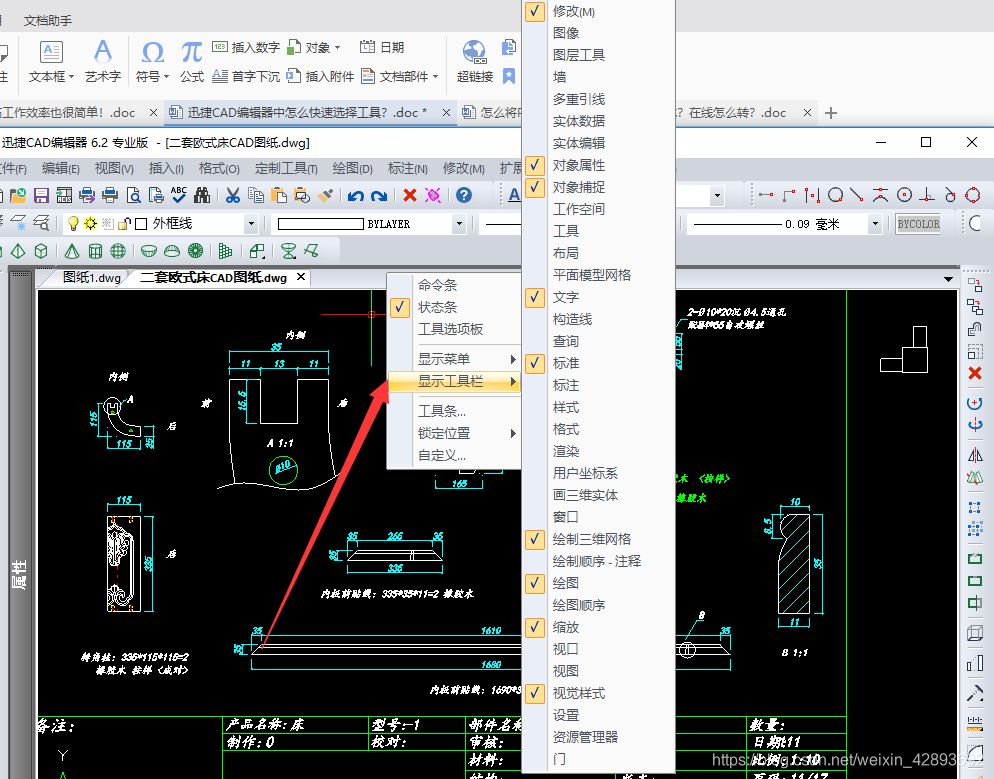Click the pyramid 3D mesh icon
Screen dimensions: 994x779
[18, 251]
